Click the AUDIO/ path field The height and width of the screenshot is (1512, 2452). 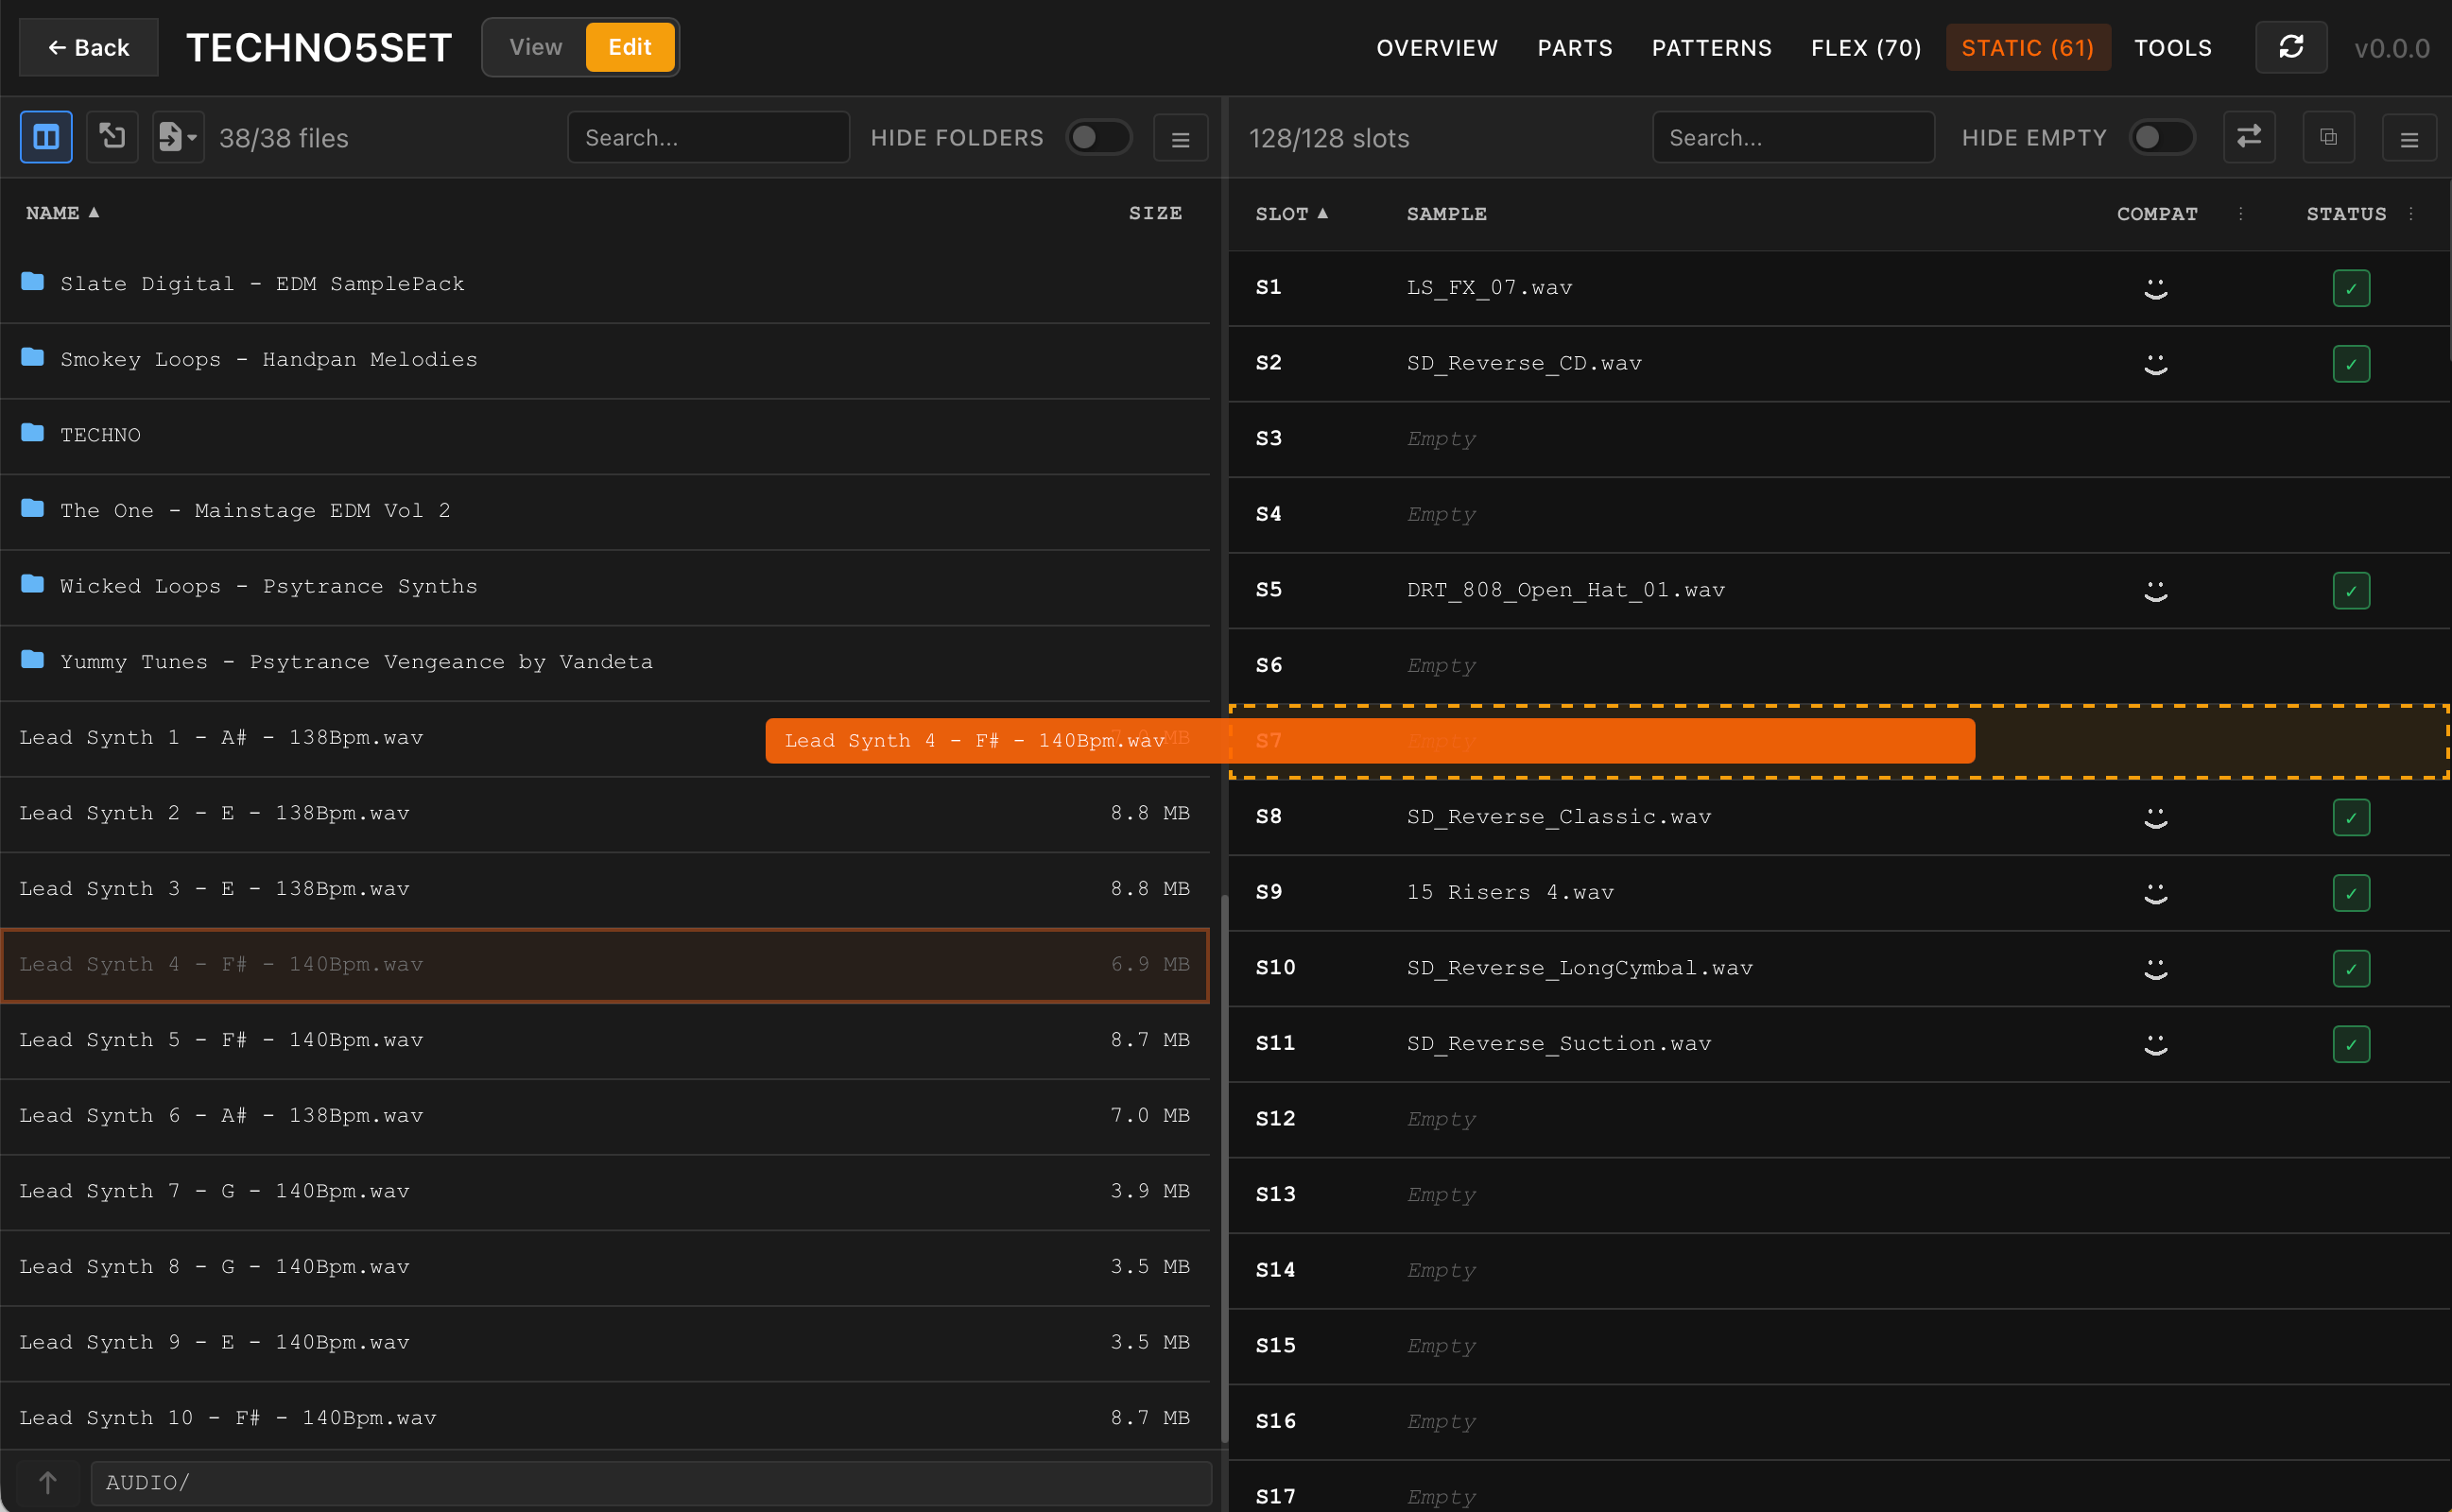651,1482
